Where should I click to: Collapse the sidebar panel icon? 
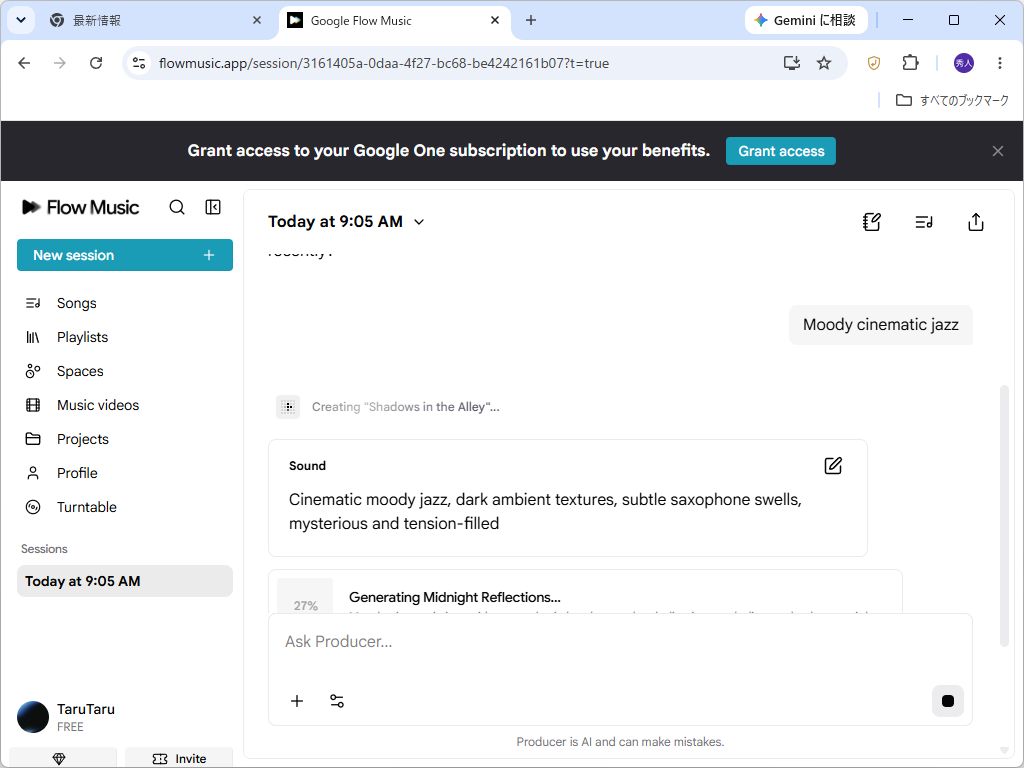click(x=213, y=207)
